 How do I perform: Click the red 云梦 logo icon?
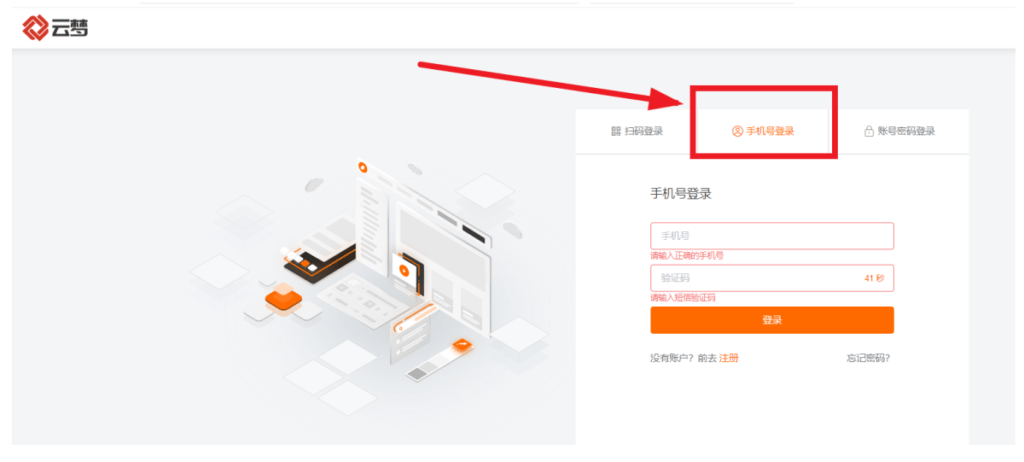[35, 28]
